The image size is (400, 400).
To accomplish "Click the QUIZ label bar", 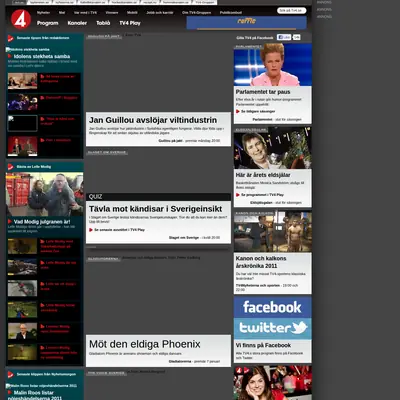I will click(158, 197).
